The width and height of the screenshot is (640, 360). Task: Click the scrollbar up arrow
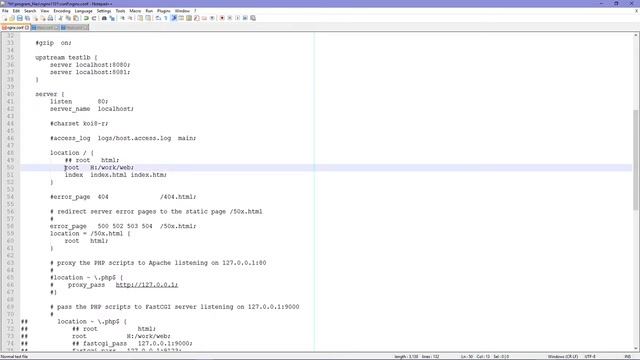[636, 36]
